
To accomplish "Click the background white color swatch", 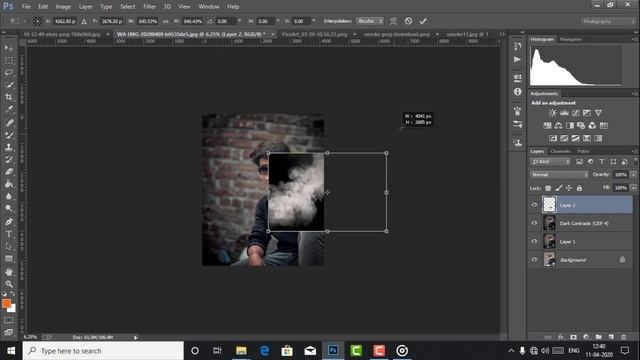I will (13, 309).
